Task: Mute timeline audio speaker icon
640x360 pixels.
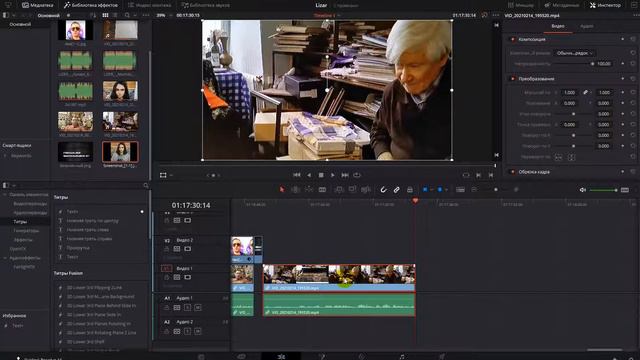Action: click(x=582, y=190)
